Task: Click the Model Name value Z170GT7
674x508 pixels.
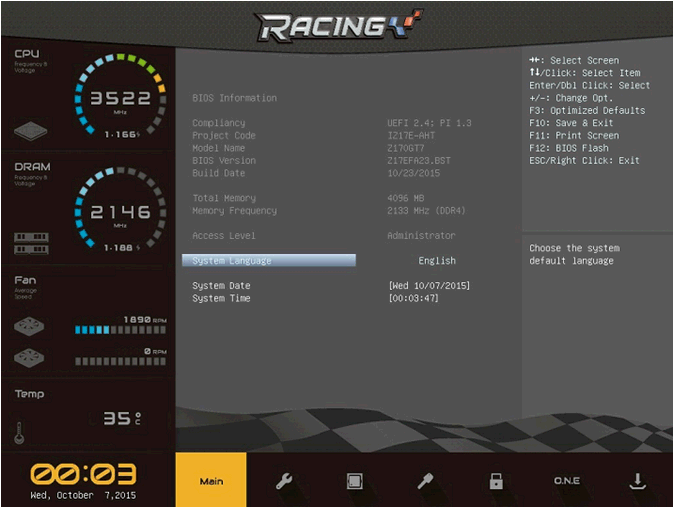Action: (405, 148)
